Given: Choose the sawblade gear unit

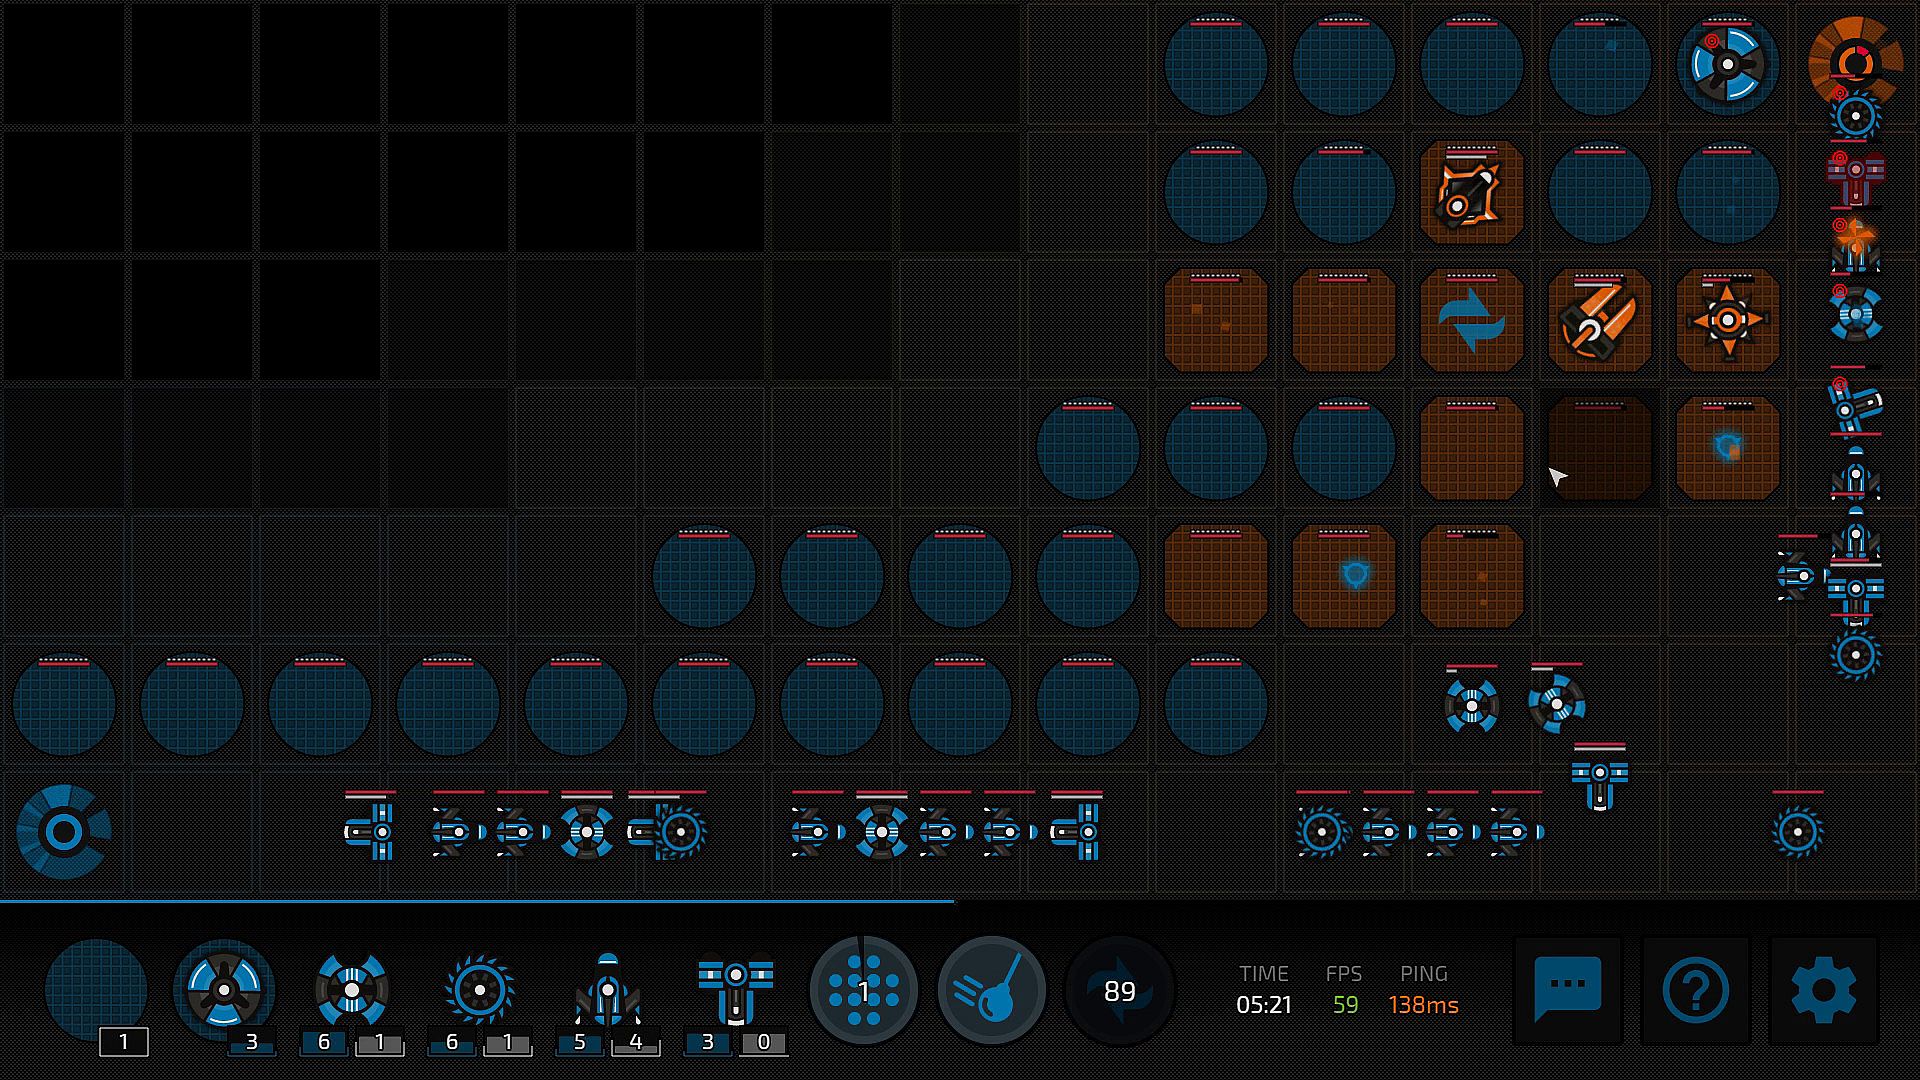Looking at the screenshot, I should pos(479,989).
